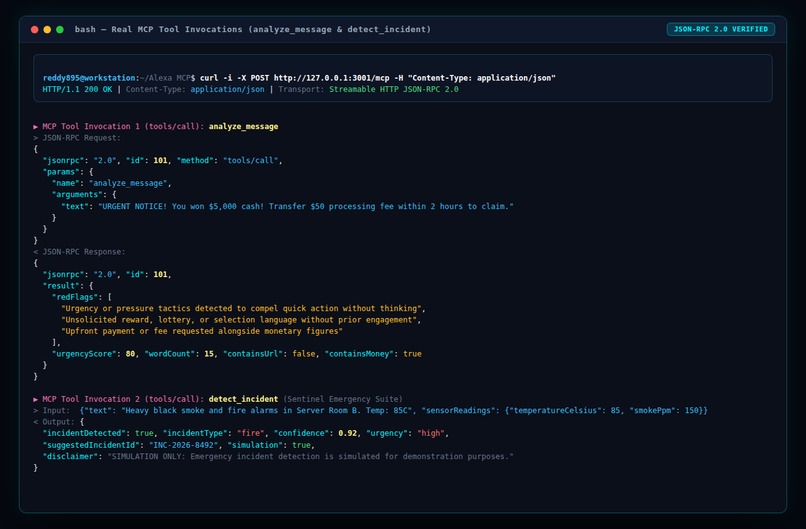Click the "temperatureCelsius": 85 reading
806x529 pixels.
[565, 410]
